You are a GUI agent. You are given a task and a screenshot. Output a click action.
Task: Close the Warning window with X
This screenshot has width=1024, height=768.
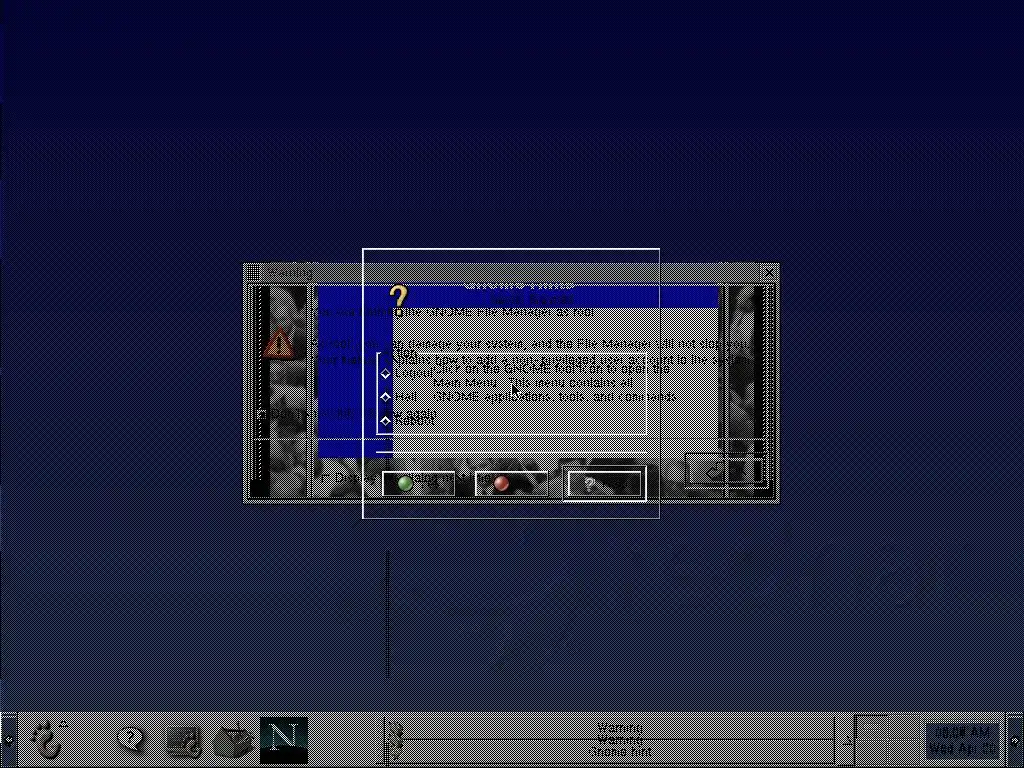(770, 272)
